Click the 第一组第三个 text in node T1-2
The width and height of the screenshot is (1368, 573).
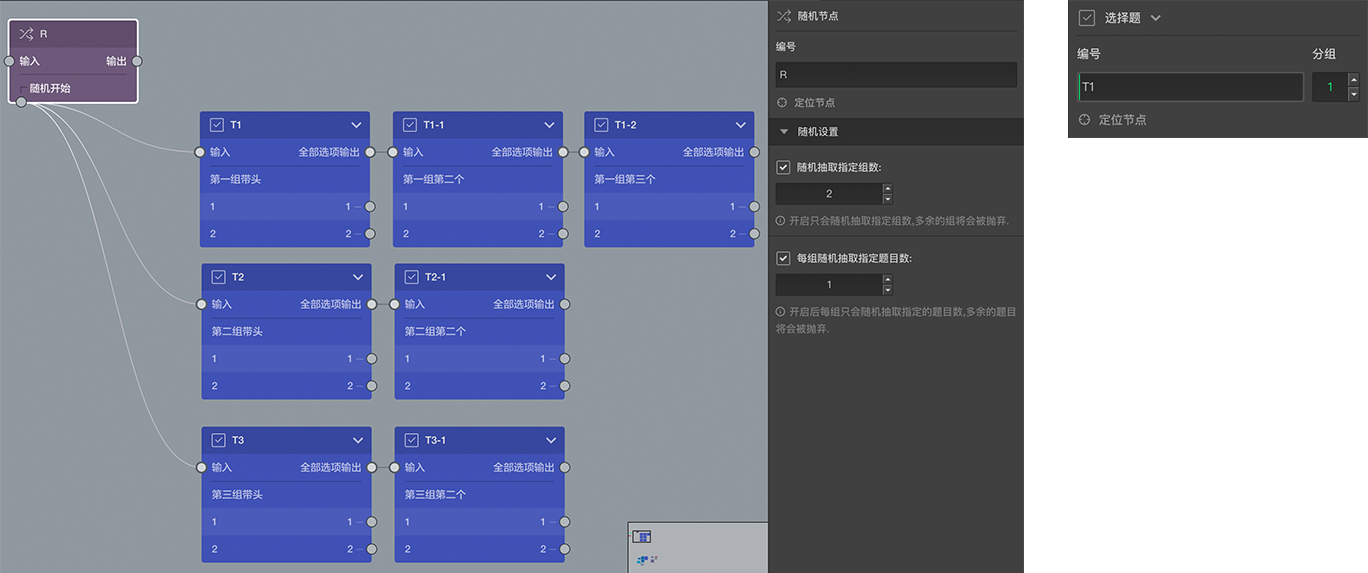click(625, 179)
